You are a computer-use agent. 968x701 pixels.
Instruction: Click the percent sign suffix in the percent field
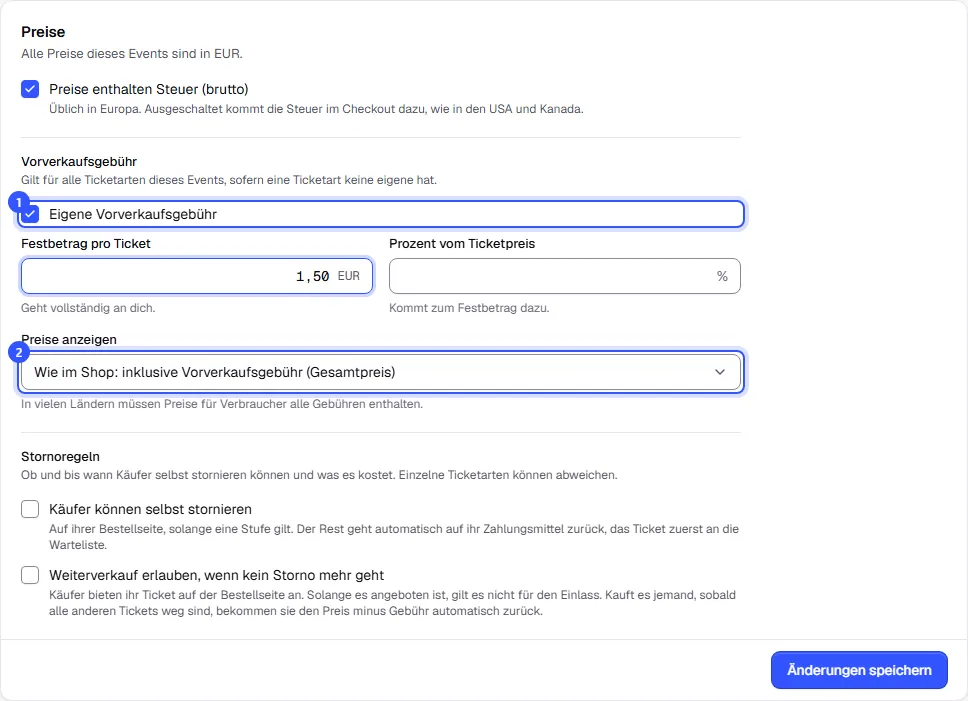[722, 276]
